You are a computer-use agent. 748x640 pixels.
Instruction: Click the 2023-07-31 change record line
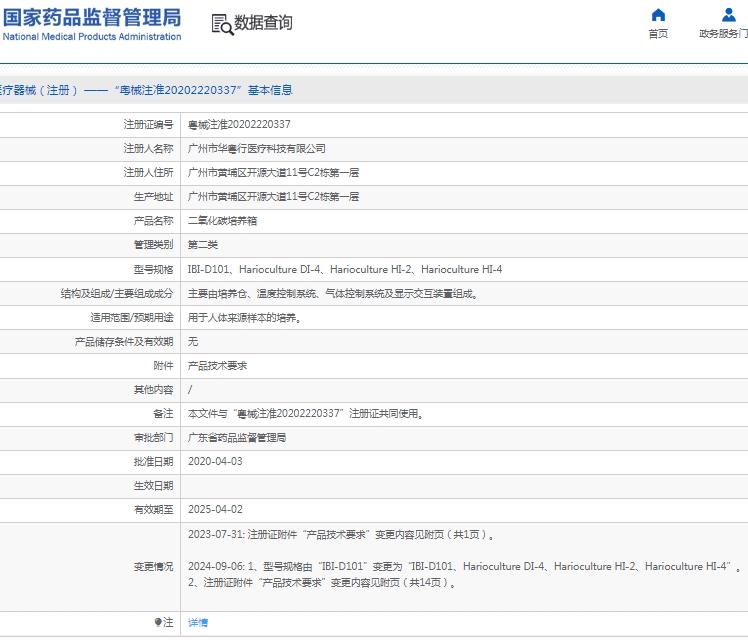pos(341,535)
